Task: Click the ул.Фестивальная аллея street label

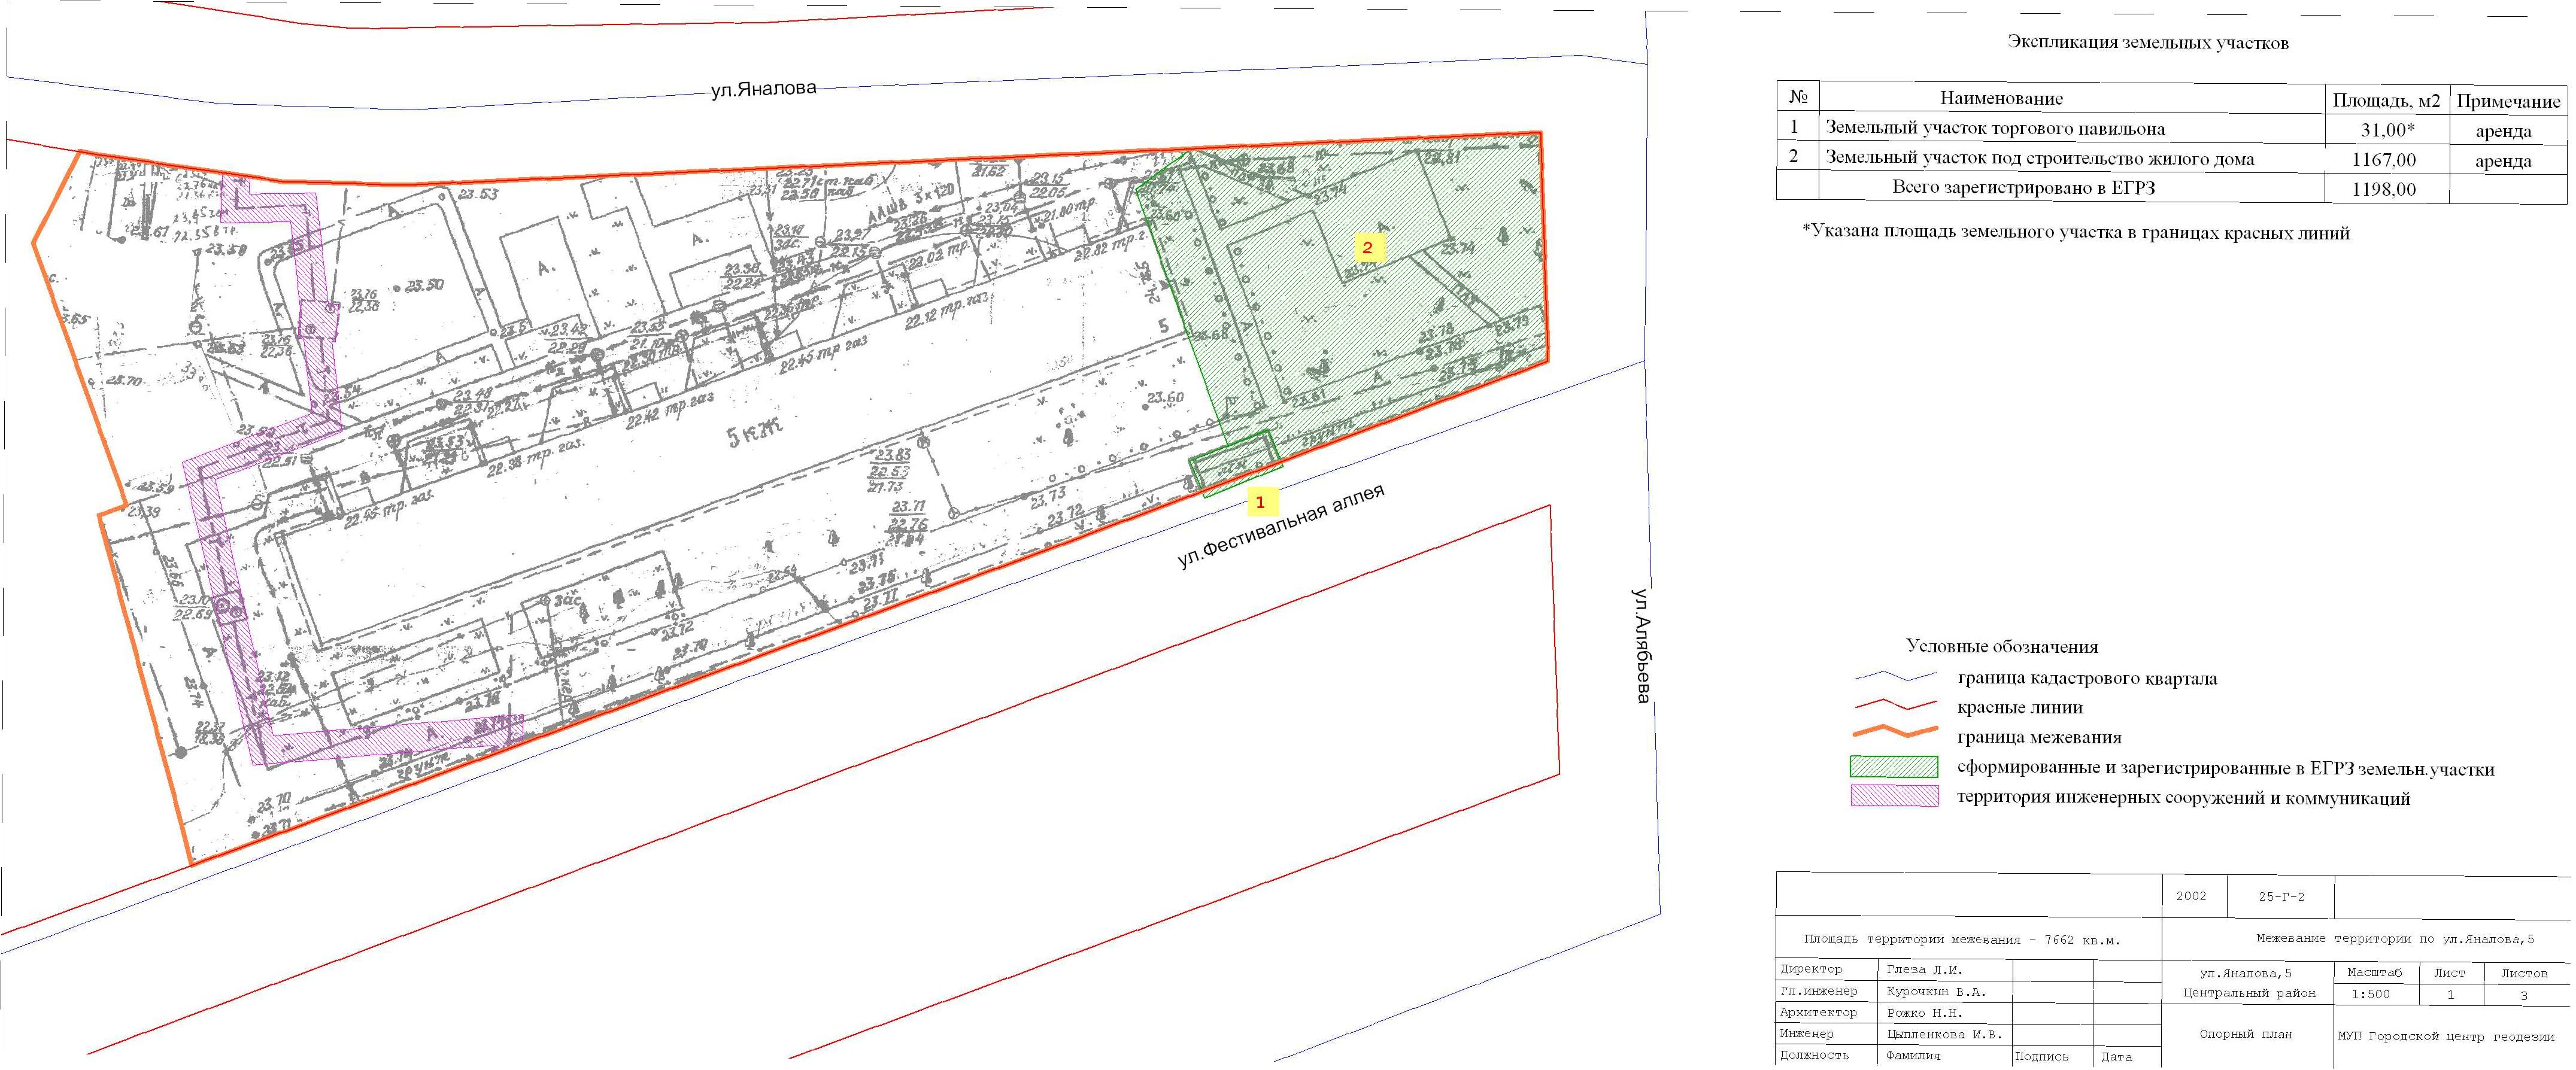Action: [x=1281, y=528]
